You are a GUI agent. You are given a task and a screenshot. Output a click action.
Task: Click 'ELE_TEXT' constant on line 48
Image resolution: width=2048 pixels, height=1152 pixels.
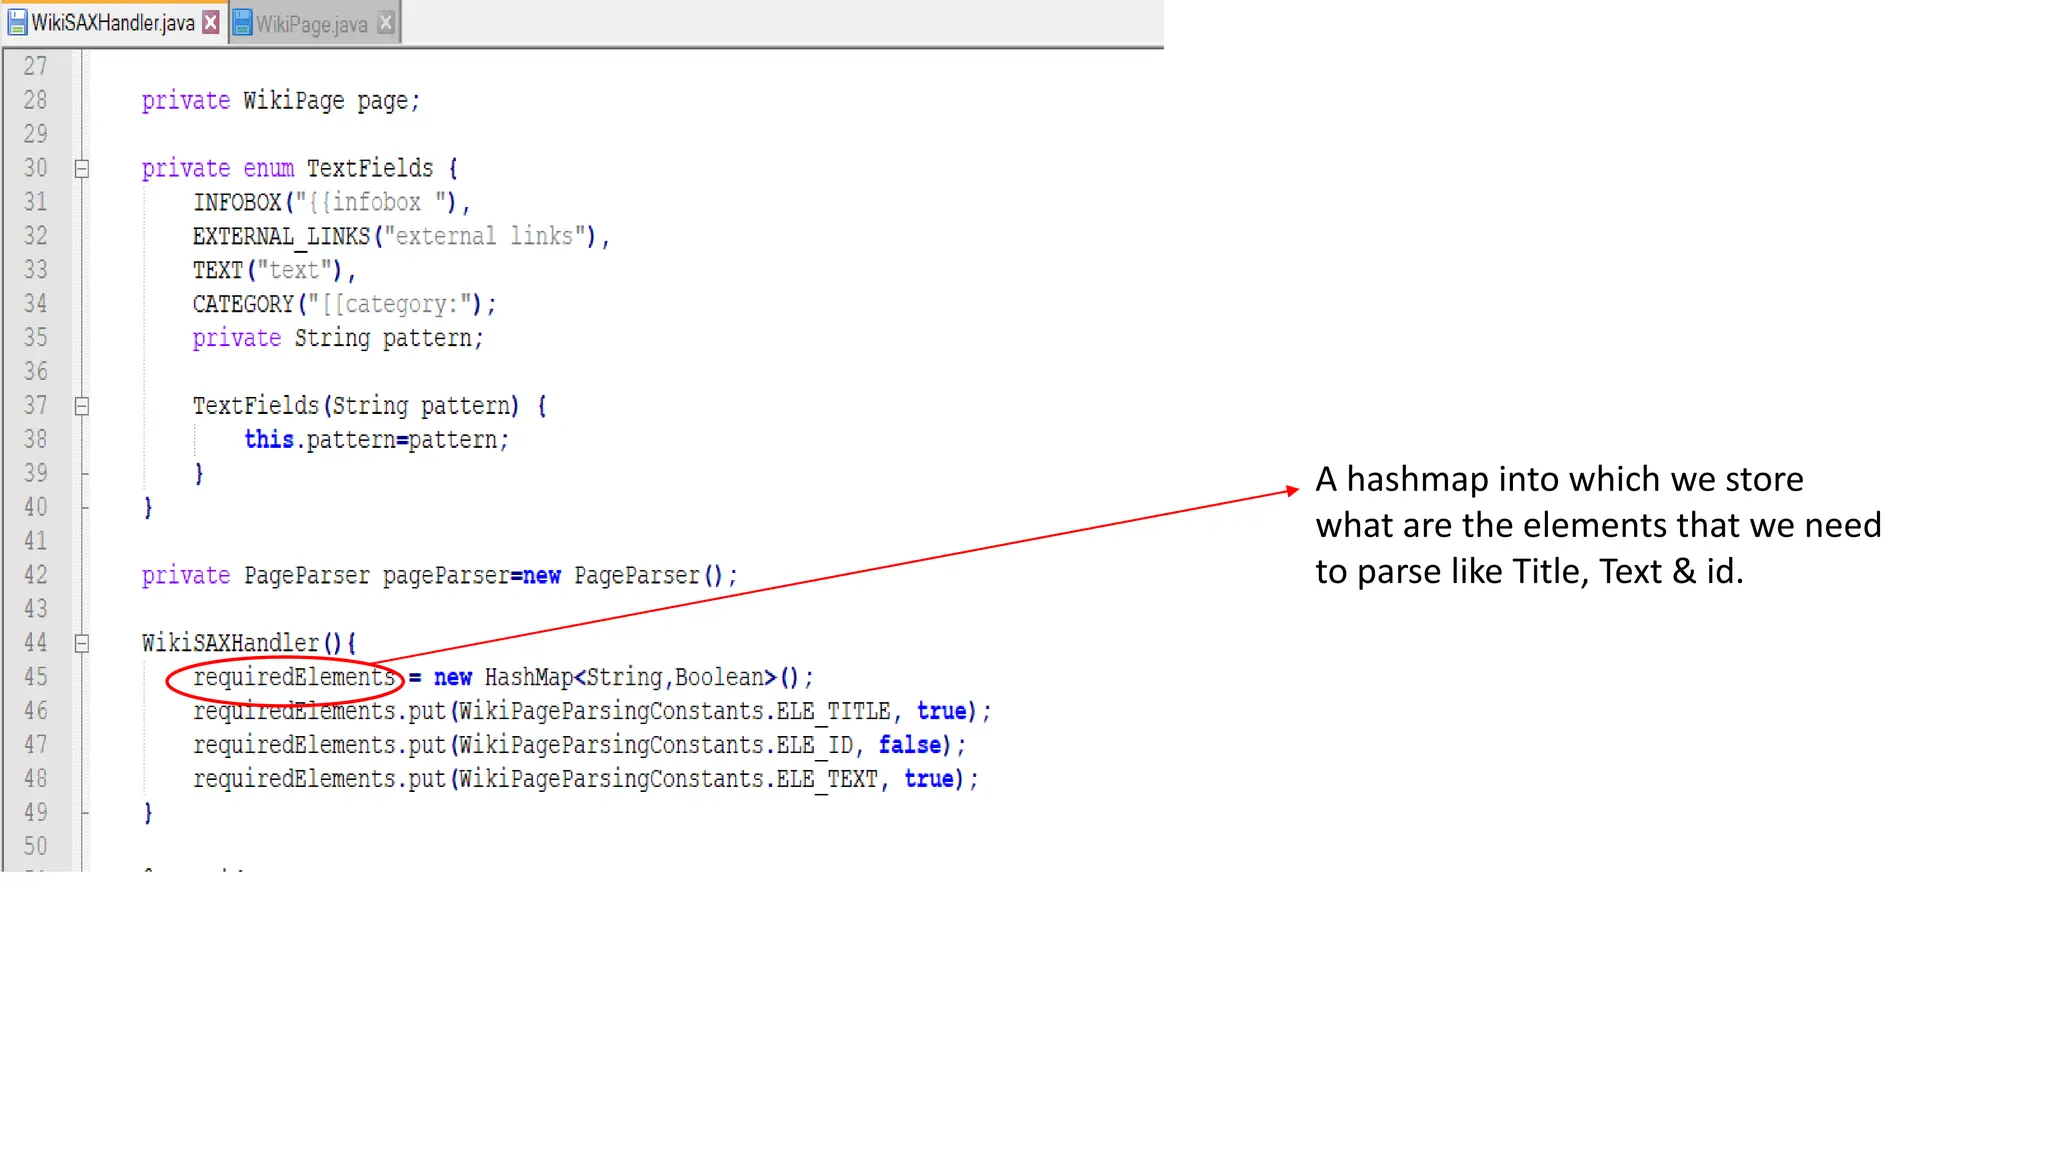[x=827, y=779]
